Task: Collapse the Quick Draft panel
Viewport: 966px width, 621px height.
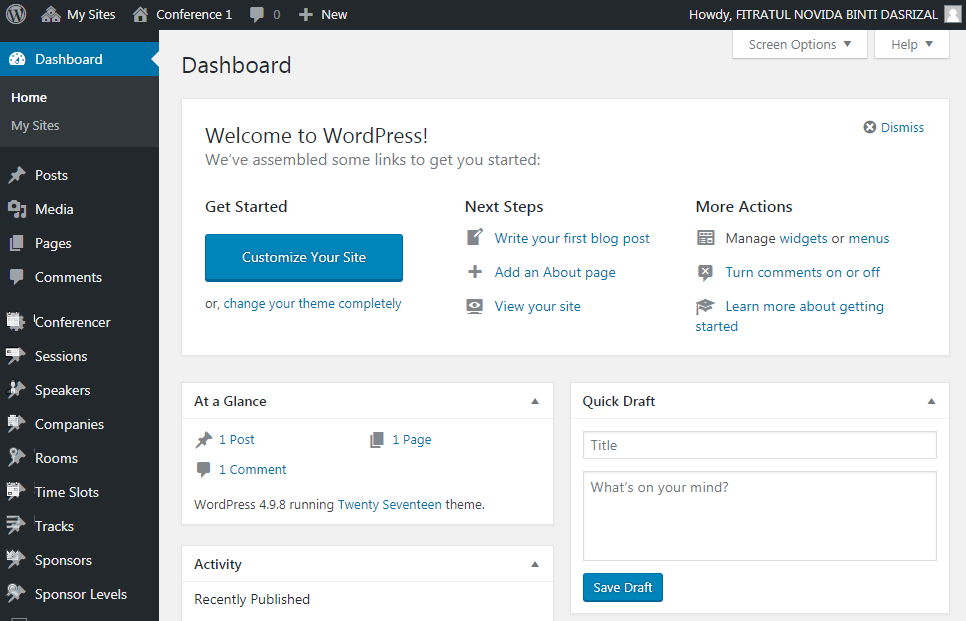Action: tap(932, 401)
